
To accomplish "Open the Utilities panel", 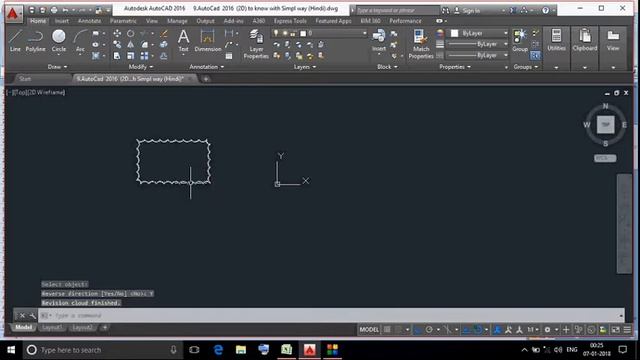I will 556,40.
